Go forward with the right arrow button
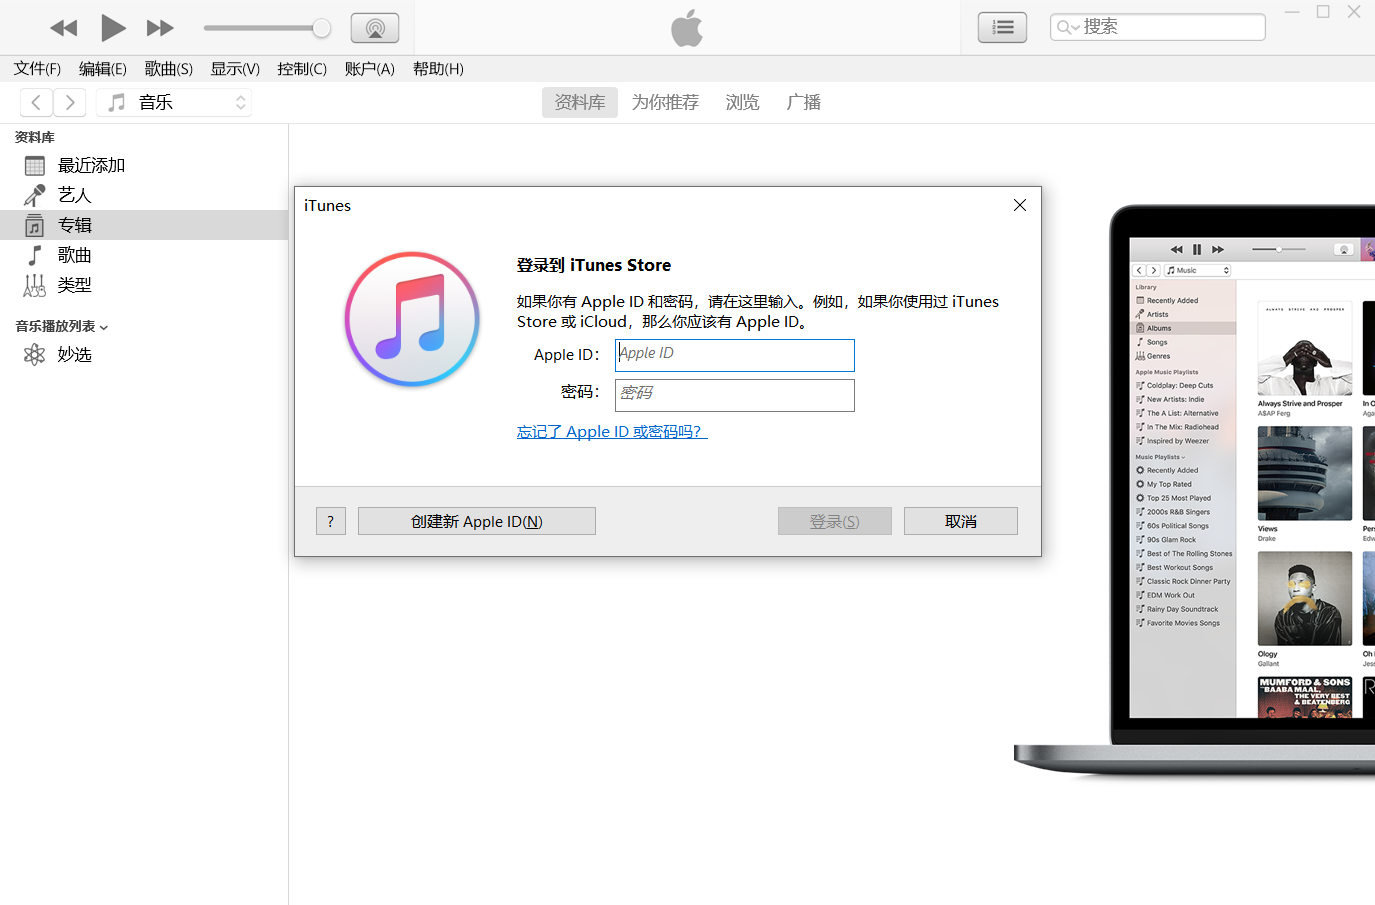This screenshot has height=905, width=1375. coord(70,102)
